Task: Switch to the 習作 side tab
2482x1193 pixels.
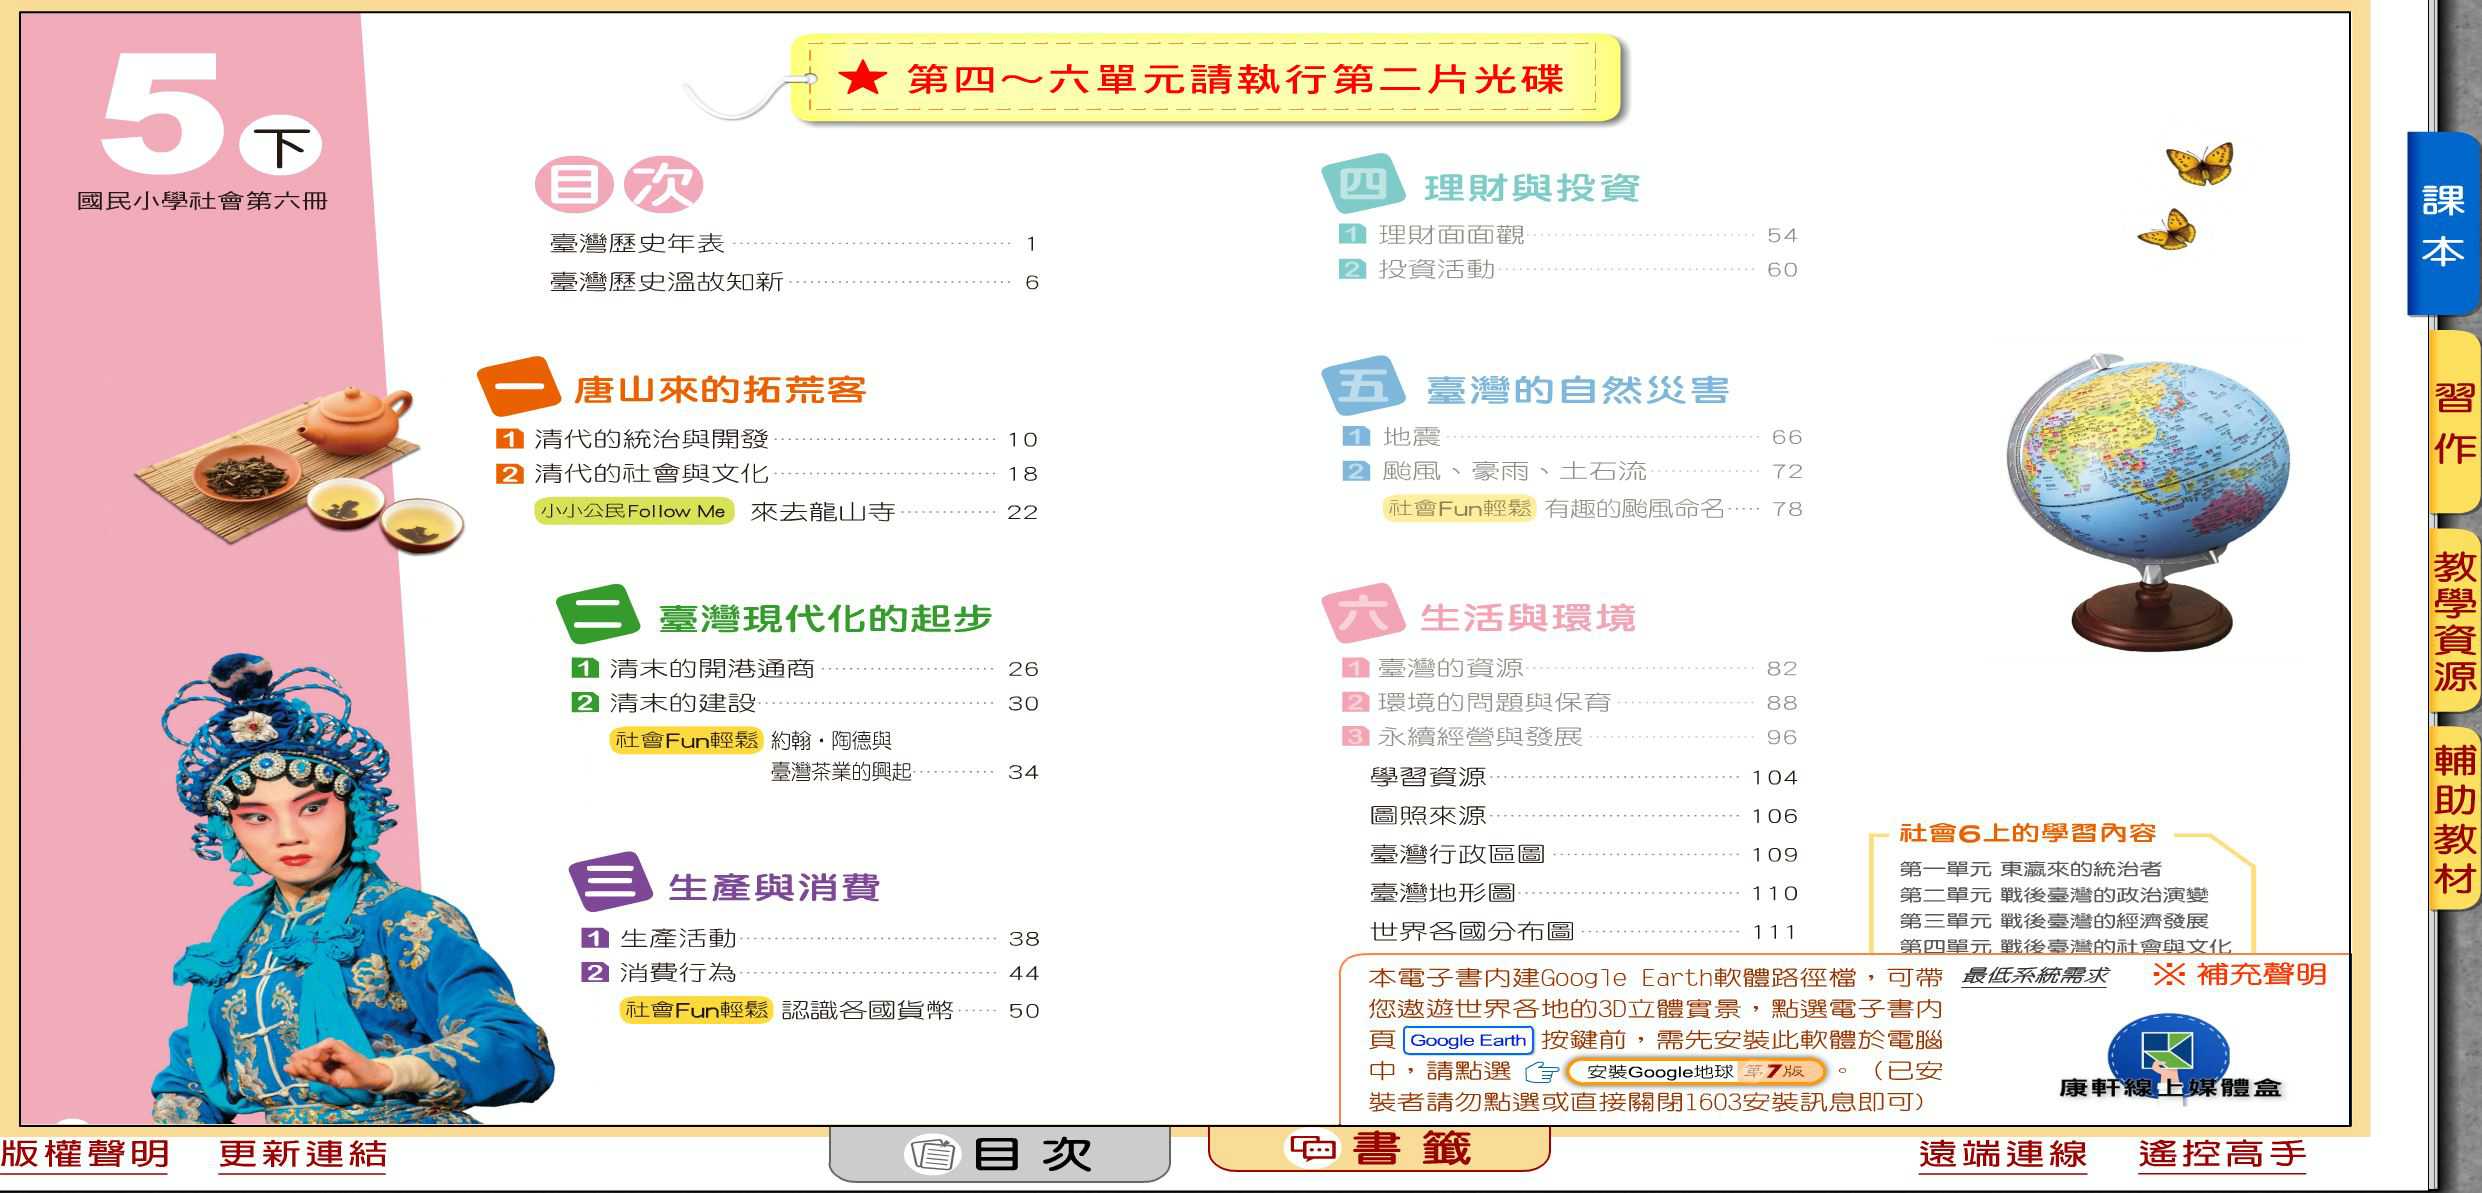Action: tap(2454, 422)
